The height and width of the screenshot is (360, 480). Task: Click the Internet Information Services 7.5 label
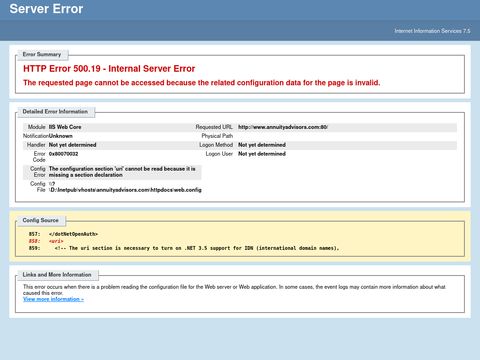[x=432, y=31]
